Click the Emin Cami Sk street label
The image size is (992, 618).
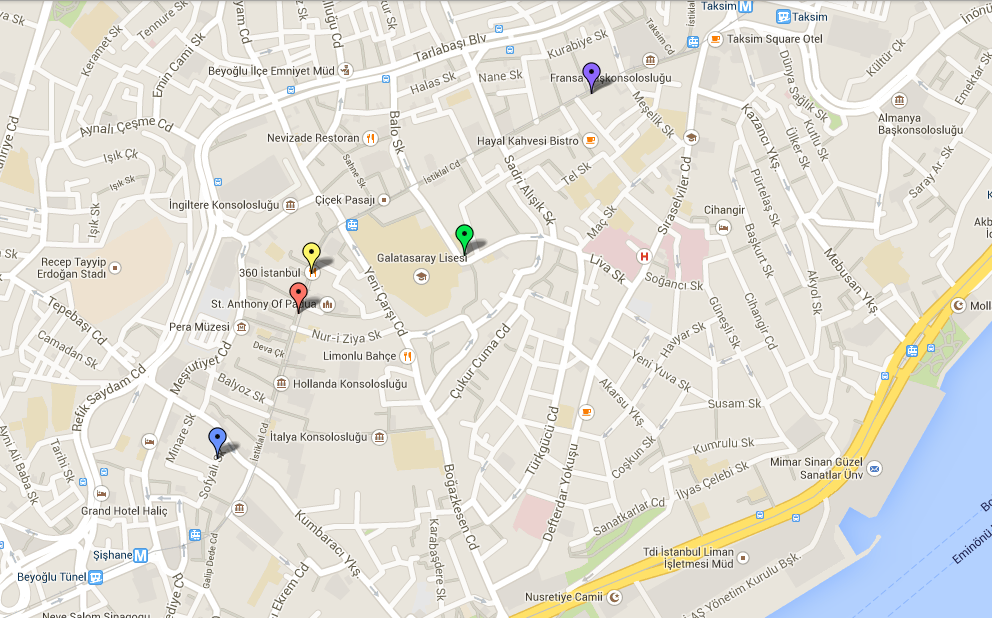coord(179,66)
